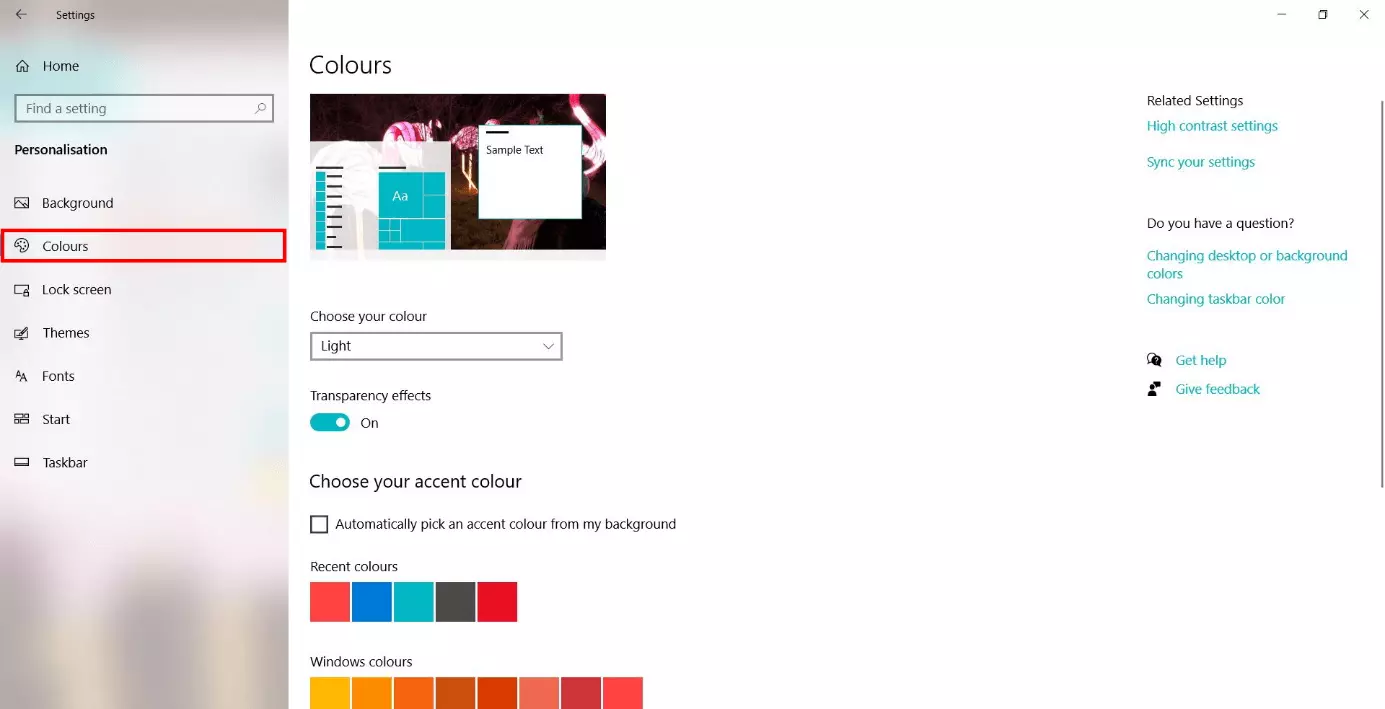Click the Background picture icon in sidebar

(22, 203)
